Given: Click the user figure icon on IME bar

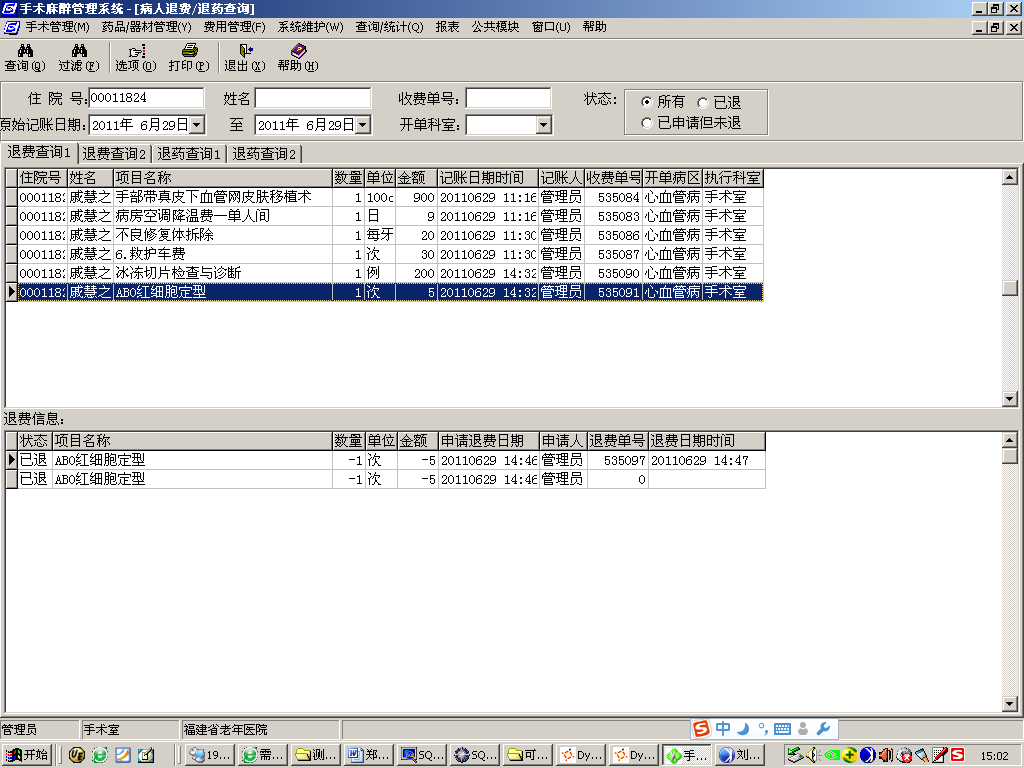Looking at the screenshot, I should click(x=803, y=729).
